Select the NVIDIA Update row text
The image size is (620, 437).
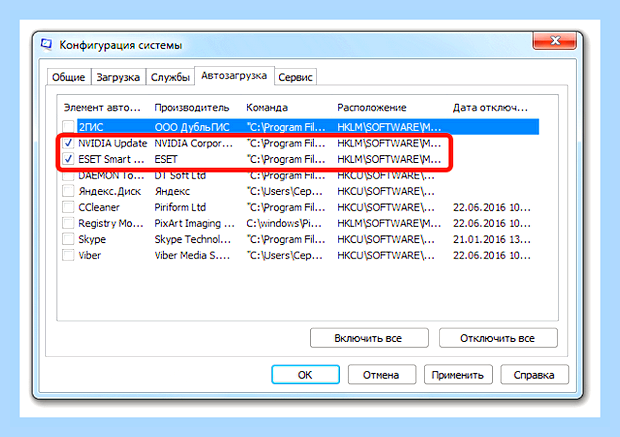pyautogui.click(x=113, y=143)
